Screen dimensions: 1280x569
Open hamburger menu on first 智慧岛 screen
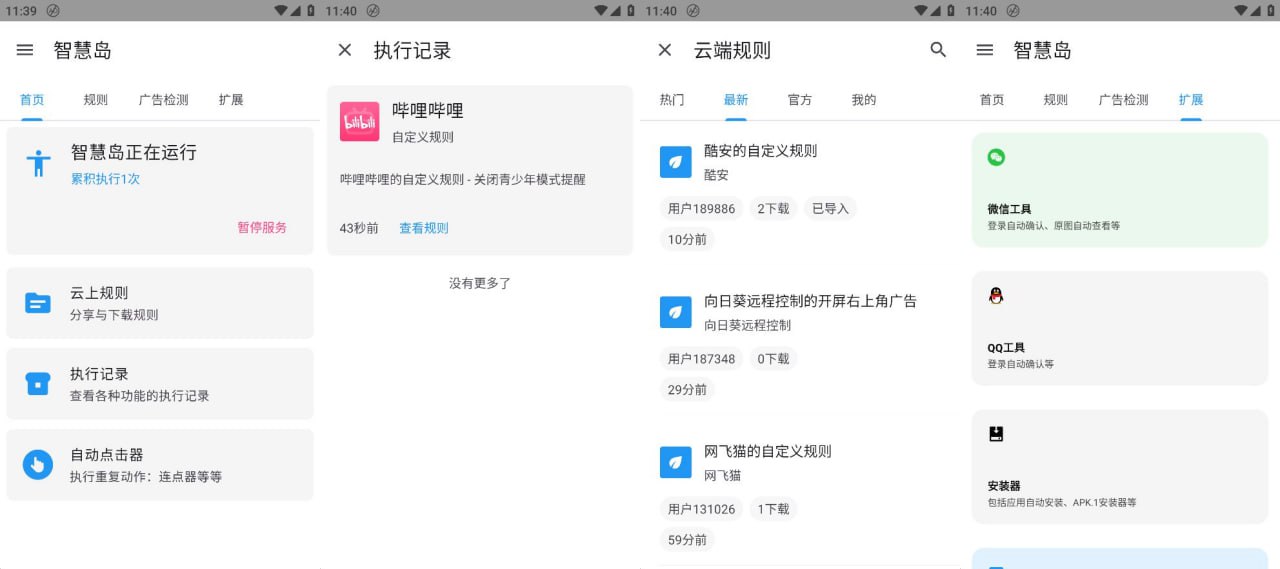(25, 50)
